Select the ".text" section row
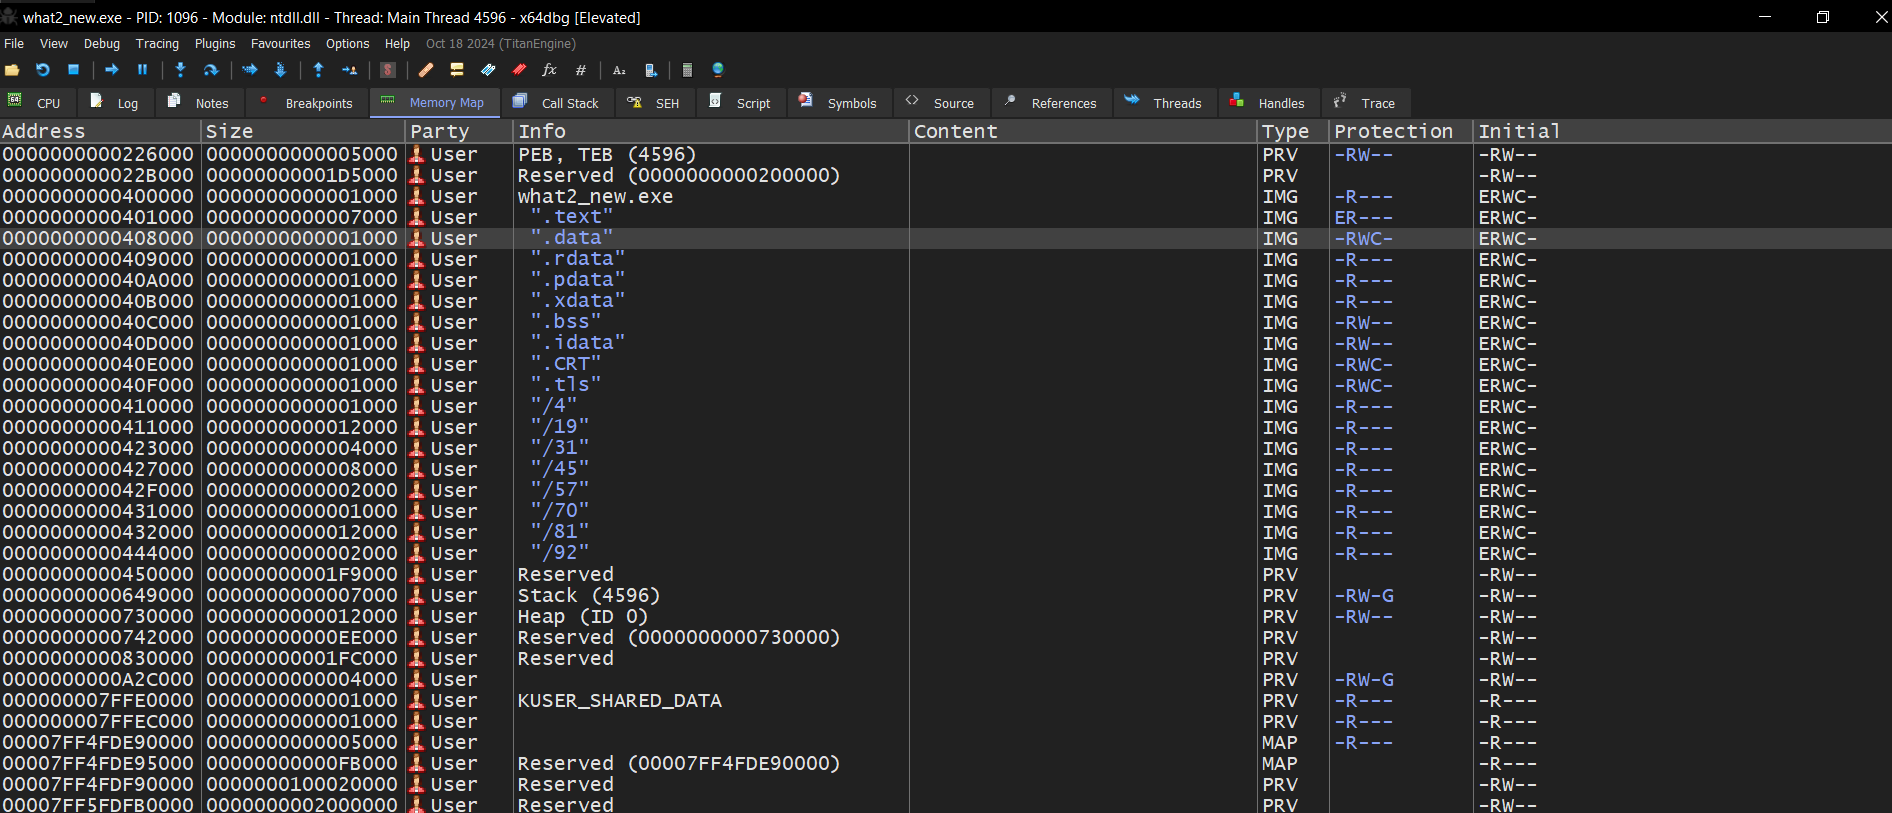Image resolution: width=1892 pixels, height=813 pixels. [x=946, y=217]
